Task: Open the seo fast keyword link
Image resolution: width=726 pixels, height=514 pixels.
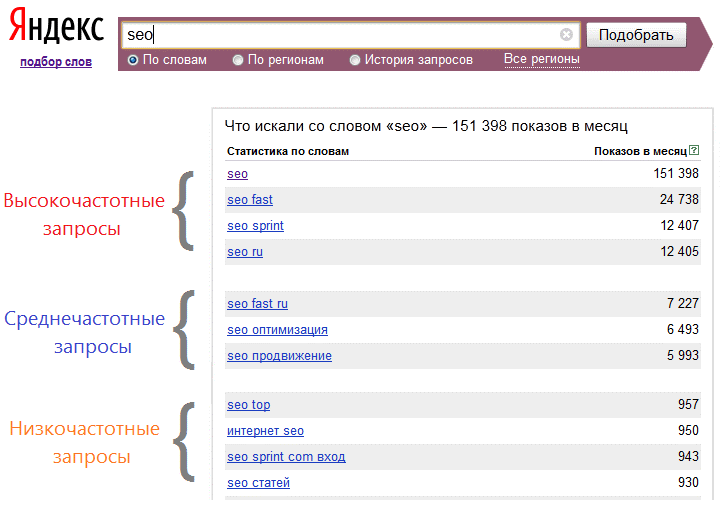Action: pyautogui.click(x=250, y=200)
